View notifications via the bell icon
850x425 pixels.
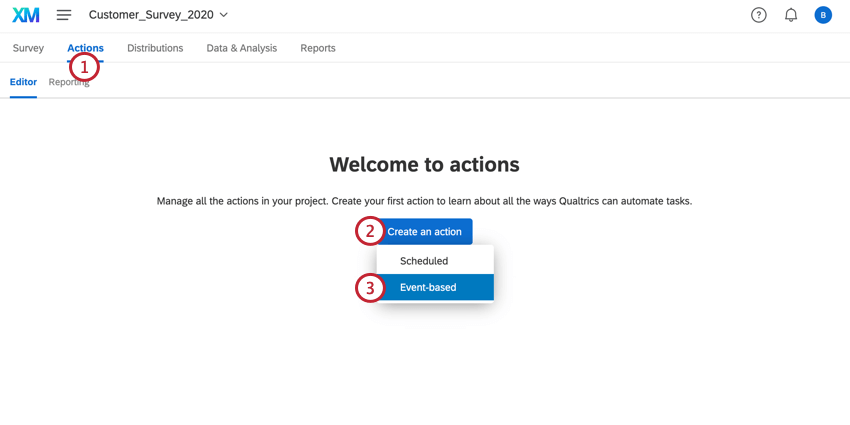pos(791,15)
